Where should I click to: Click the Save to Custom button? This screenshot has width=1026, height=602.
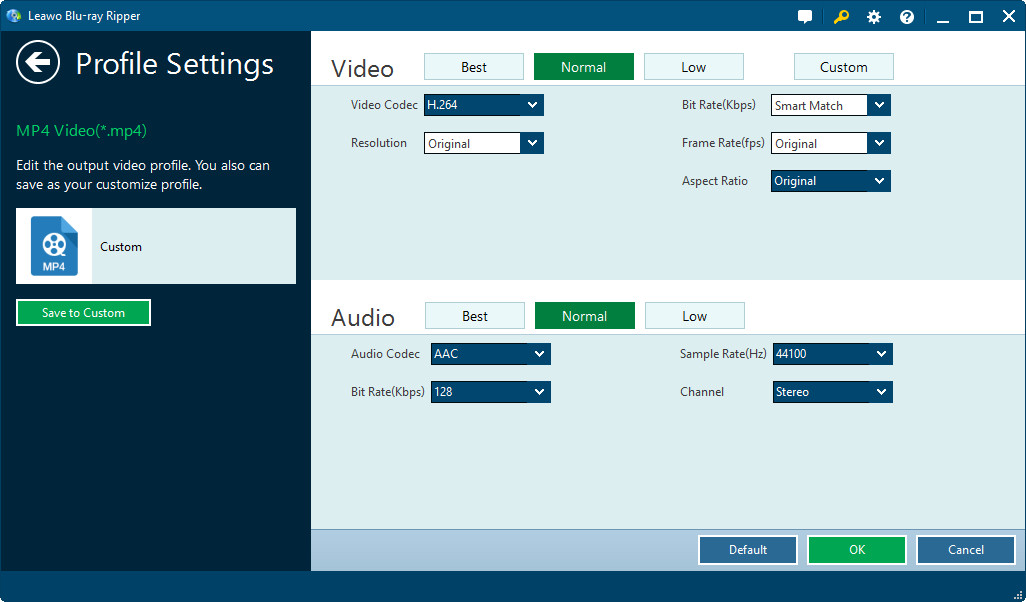point(83,313)
